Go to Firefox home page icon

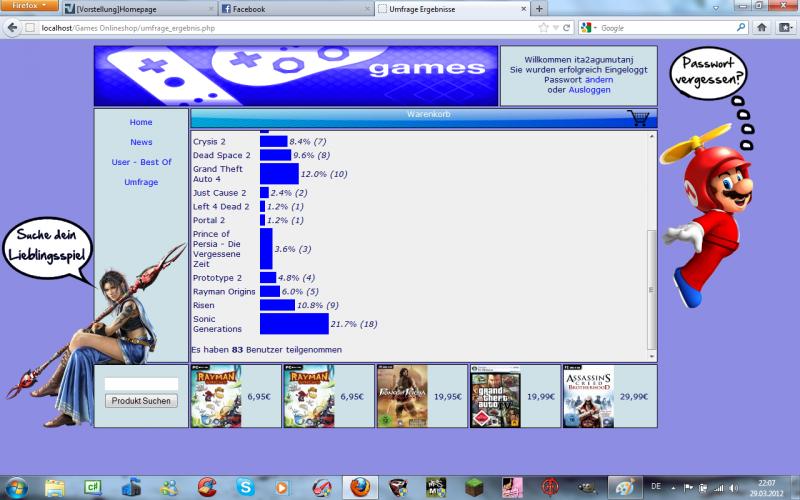(761, 28)
